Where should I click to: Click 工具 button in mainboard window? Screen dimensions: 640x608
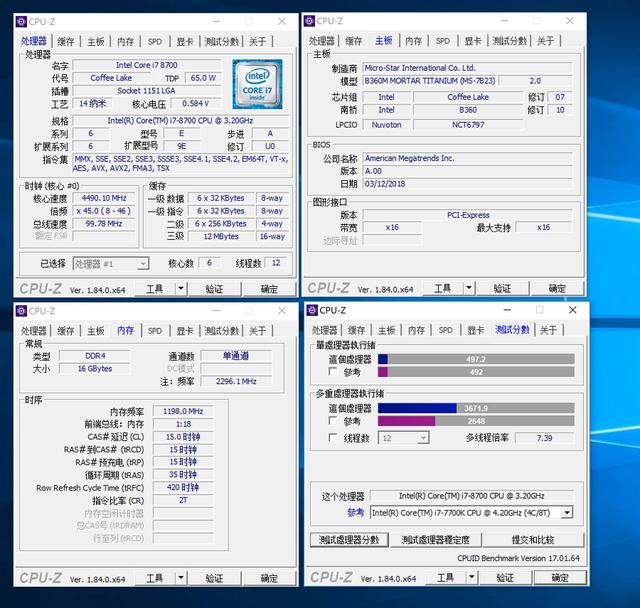[442, 288]
